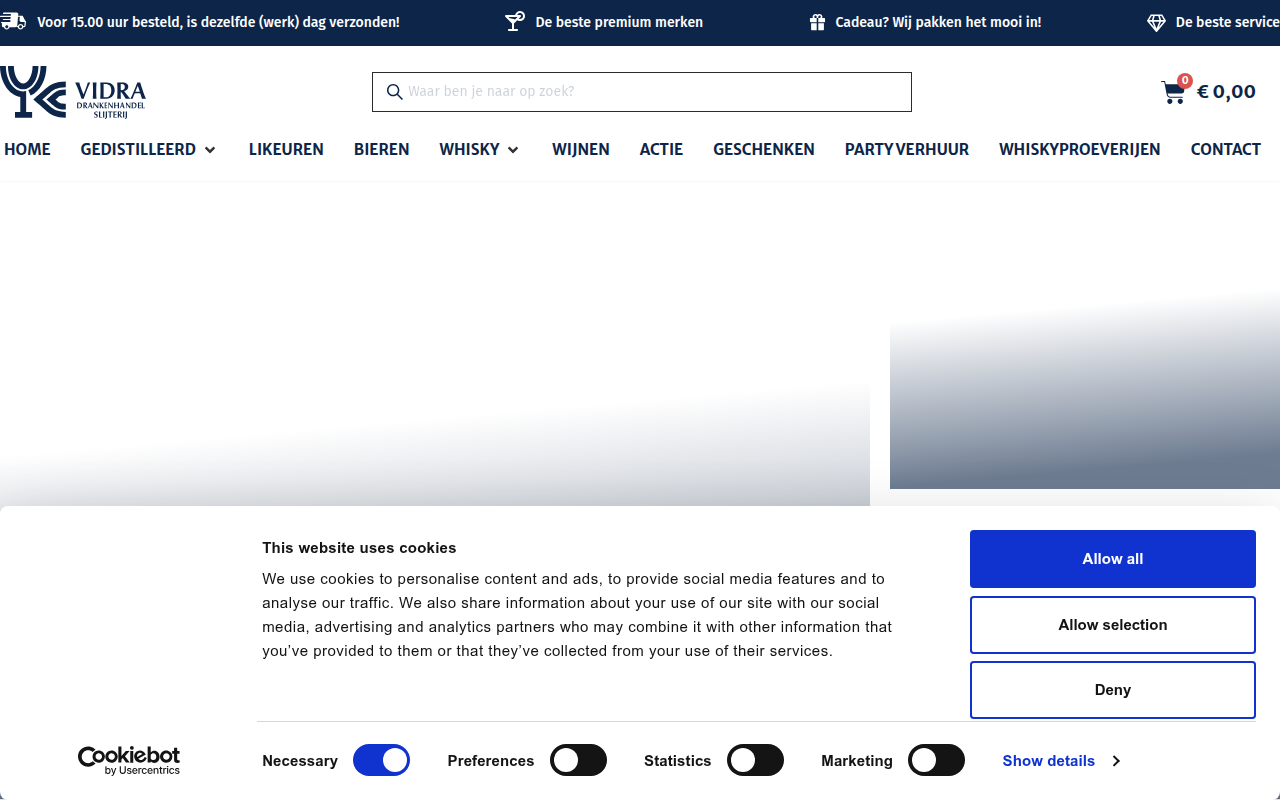Image resolution: width=1280 pixels, height=800 pixels.
Task: Open the Bieren menu item
Action: click(x=382, y=149)
